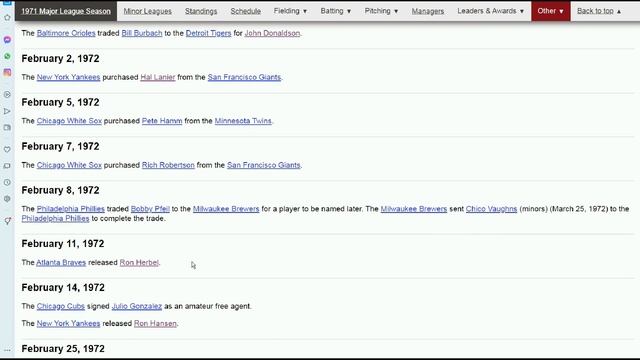Open Milwaukee Brewers link after 'to the'
The height and width of the screenshot is (360, 640).
[x=226, y=209]
